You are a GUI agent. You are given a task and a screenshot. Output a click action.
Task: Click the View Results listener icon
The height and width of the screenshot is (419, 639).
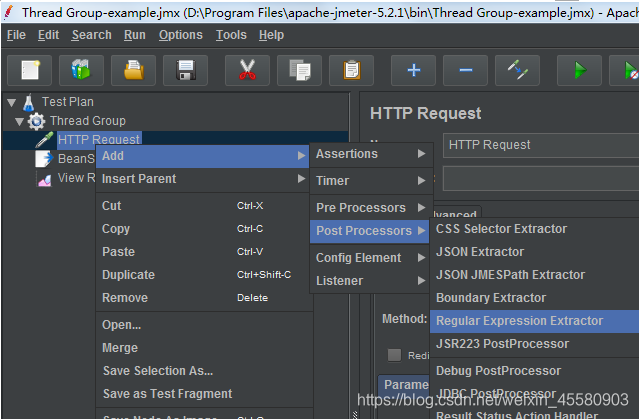(x=44, y=178)
